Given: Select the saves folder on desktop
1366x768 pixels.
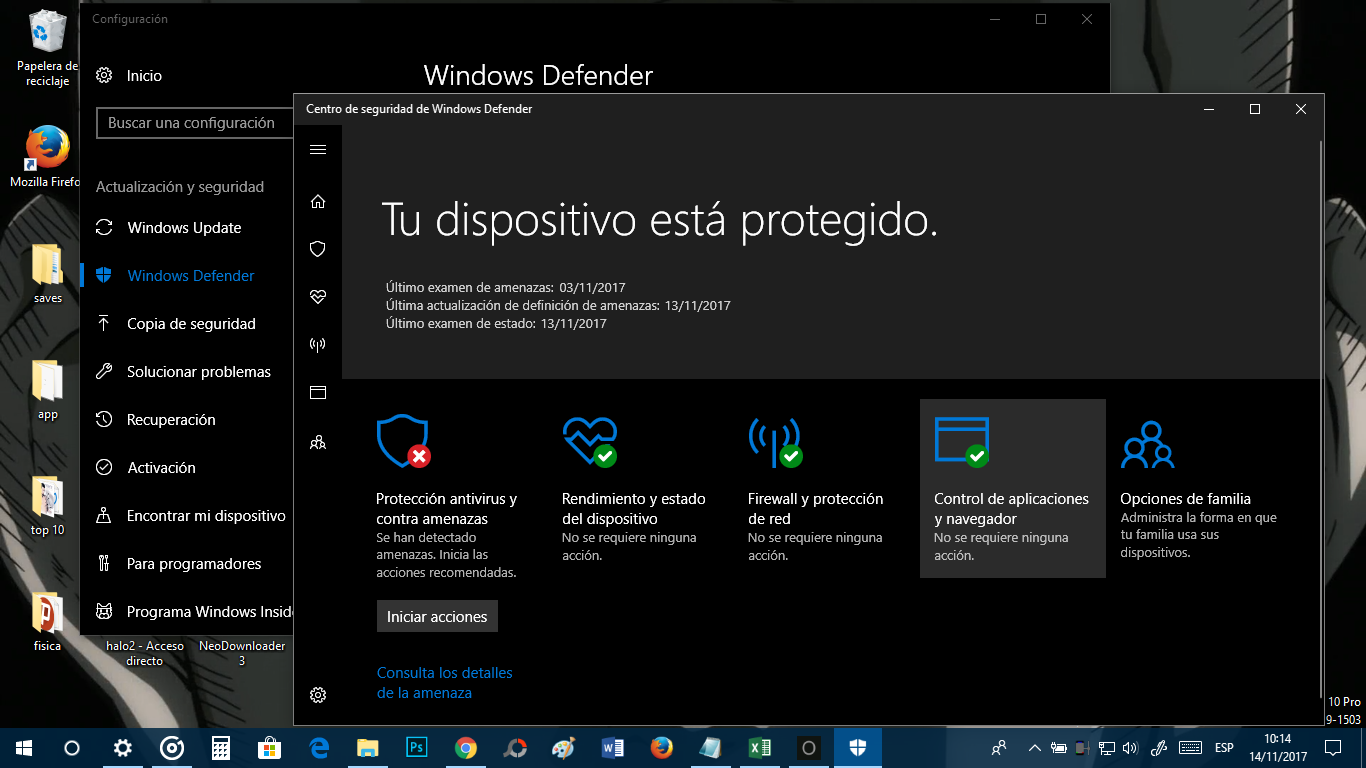Looking at the screenshot, I should (x=47, y=274).
